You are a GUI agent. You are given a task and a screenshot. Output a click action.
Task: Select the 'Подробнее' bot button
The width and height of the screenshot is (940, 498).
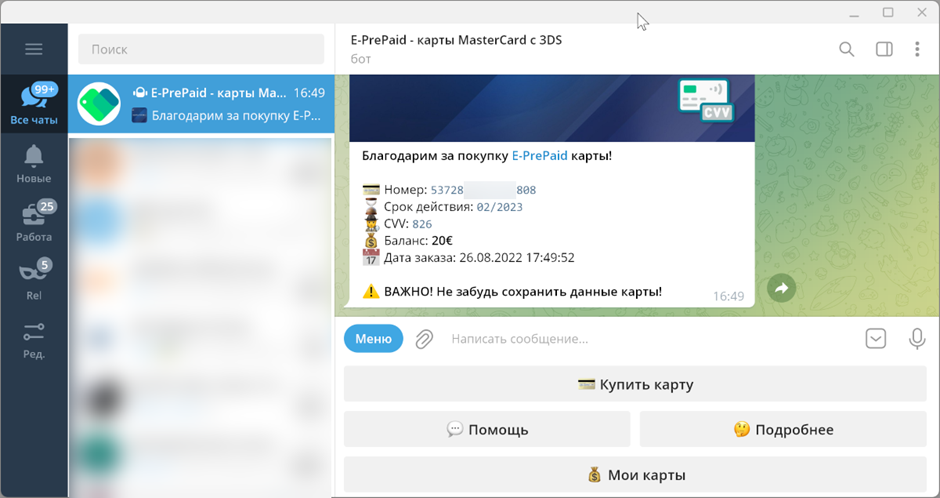click(x=783, y=429)
